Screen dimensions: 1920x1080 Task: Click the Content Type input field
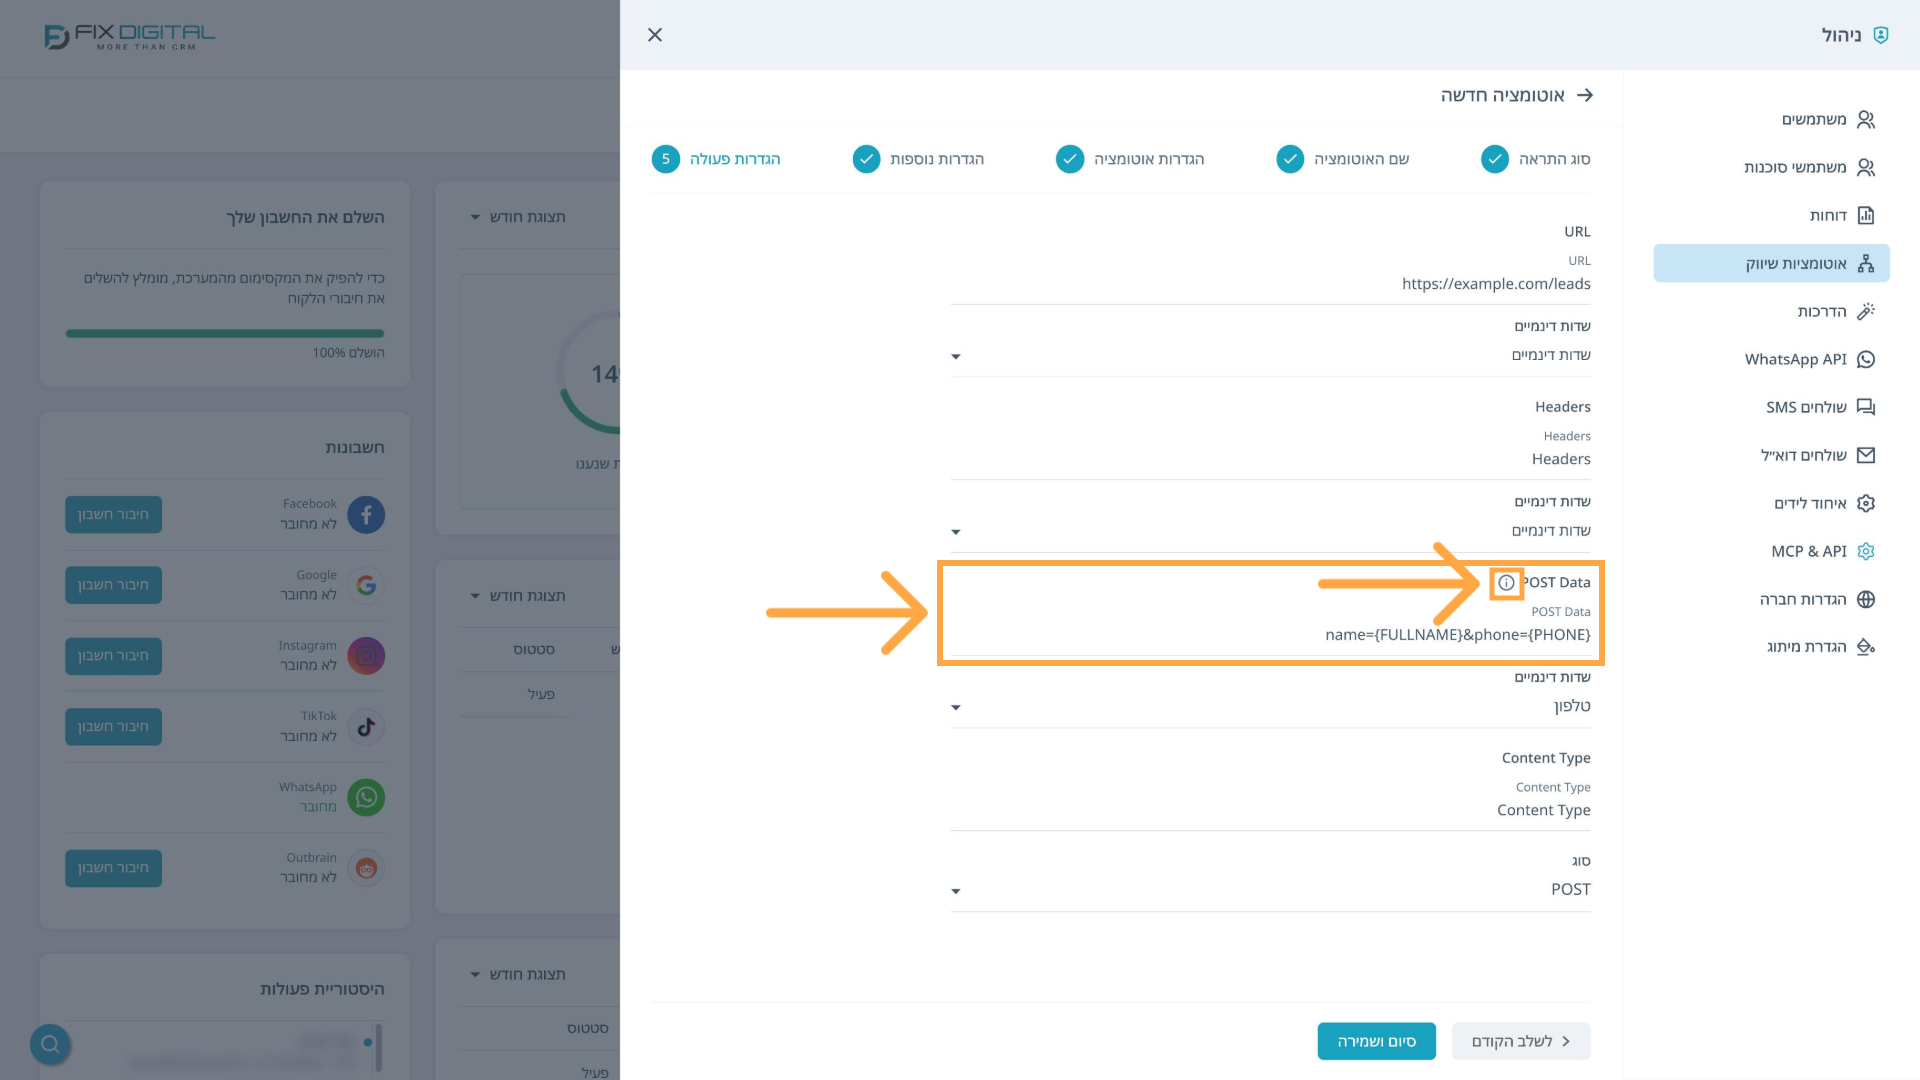click(1271, 810)
